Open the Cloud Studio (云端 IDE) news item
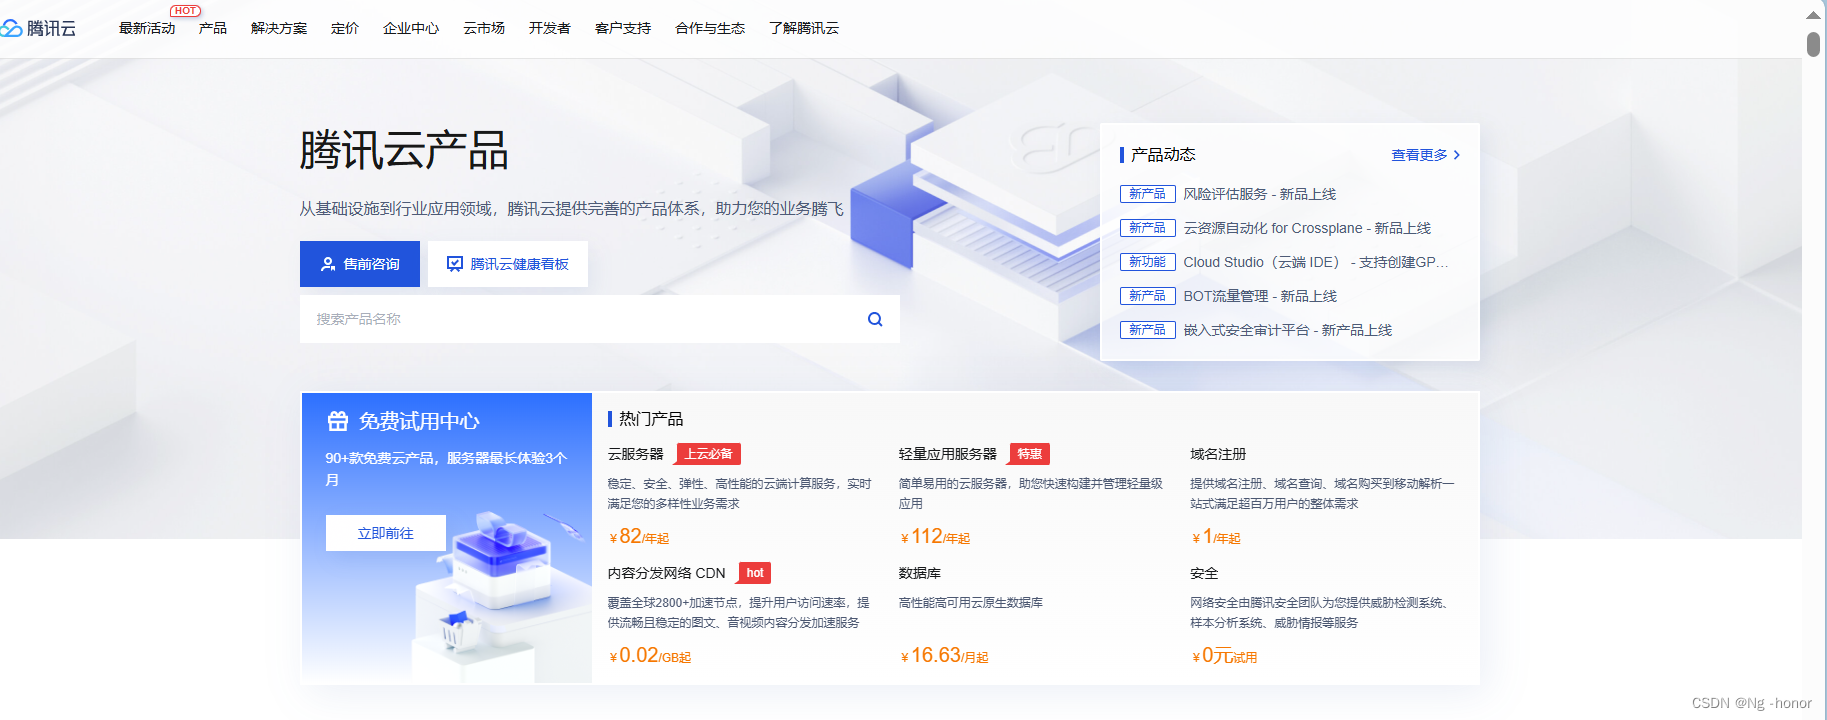 pos(1316,262)
